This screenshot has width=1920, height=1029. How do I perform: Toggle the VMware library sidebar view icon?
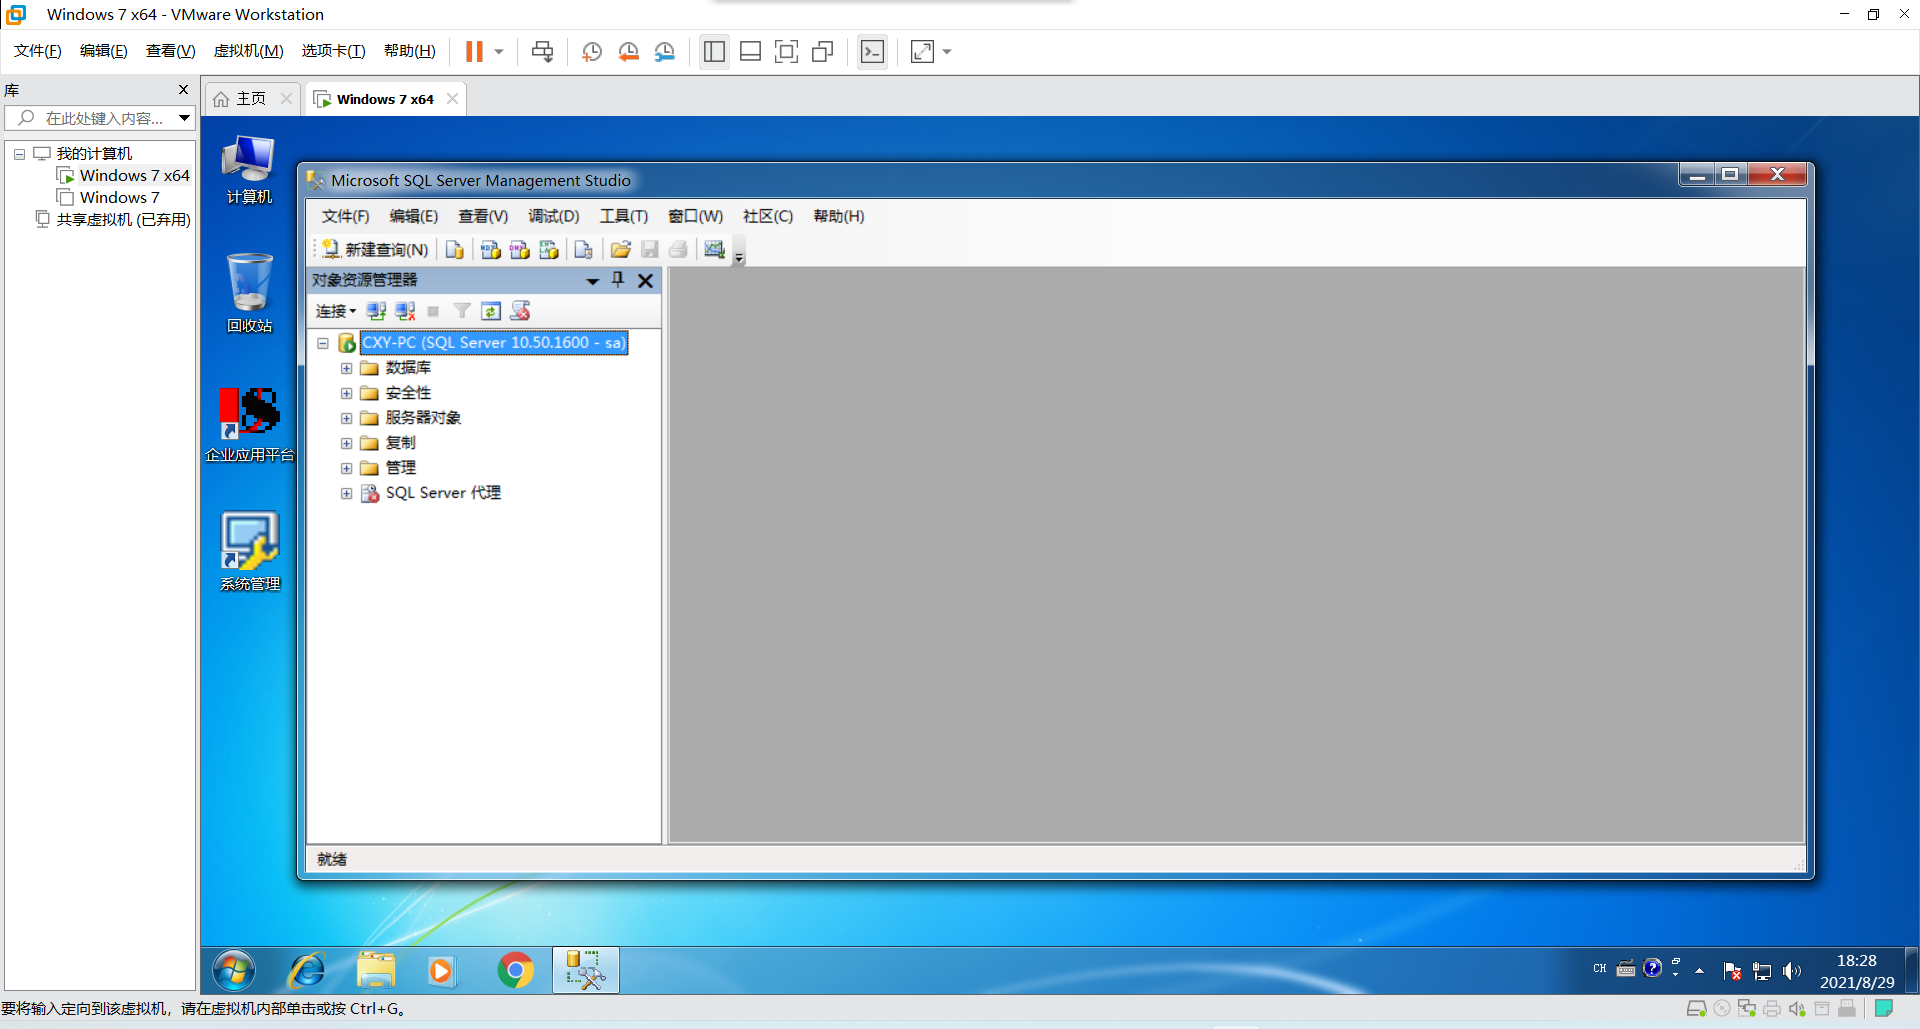click(714, 52)
